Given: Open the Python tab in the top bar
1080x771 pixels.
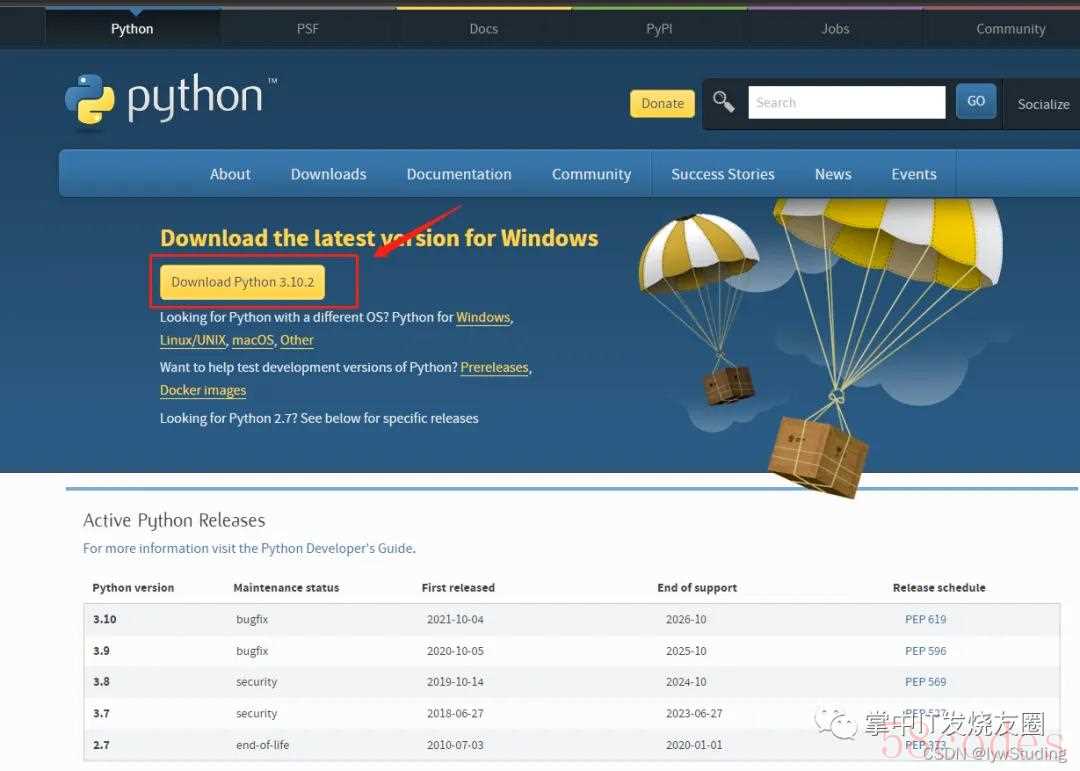Looking at the screenshot, I should tap(132, 29).
